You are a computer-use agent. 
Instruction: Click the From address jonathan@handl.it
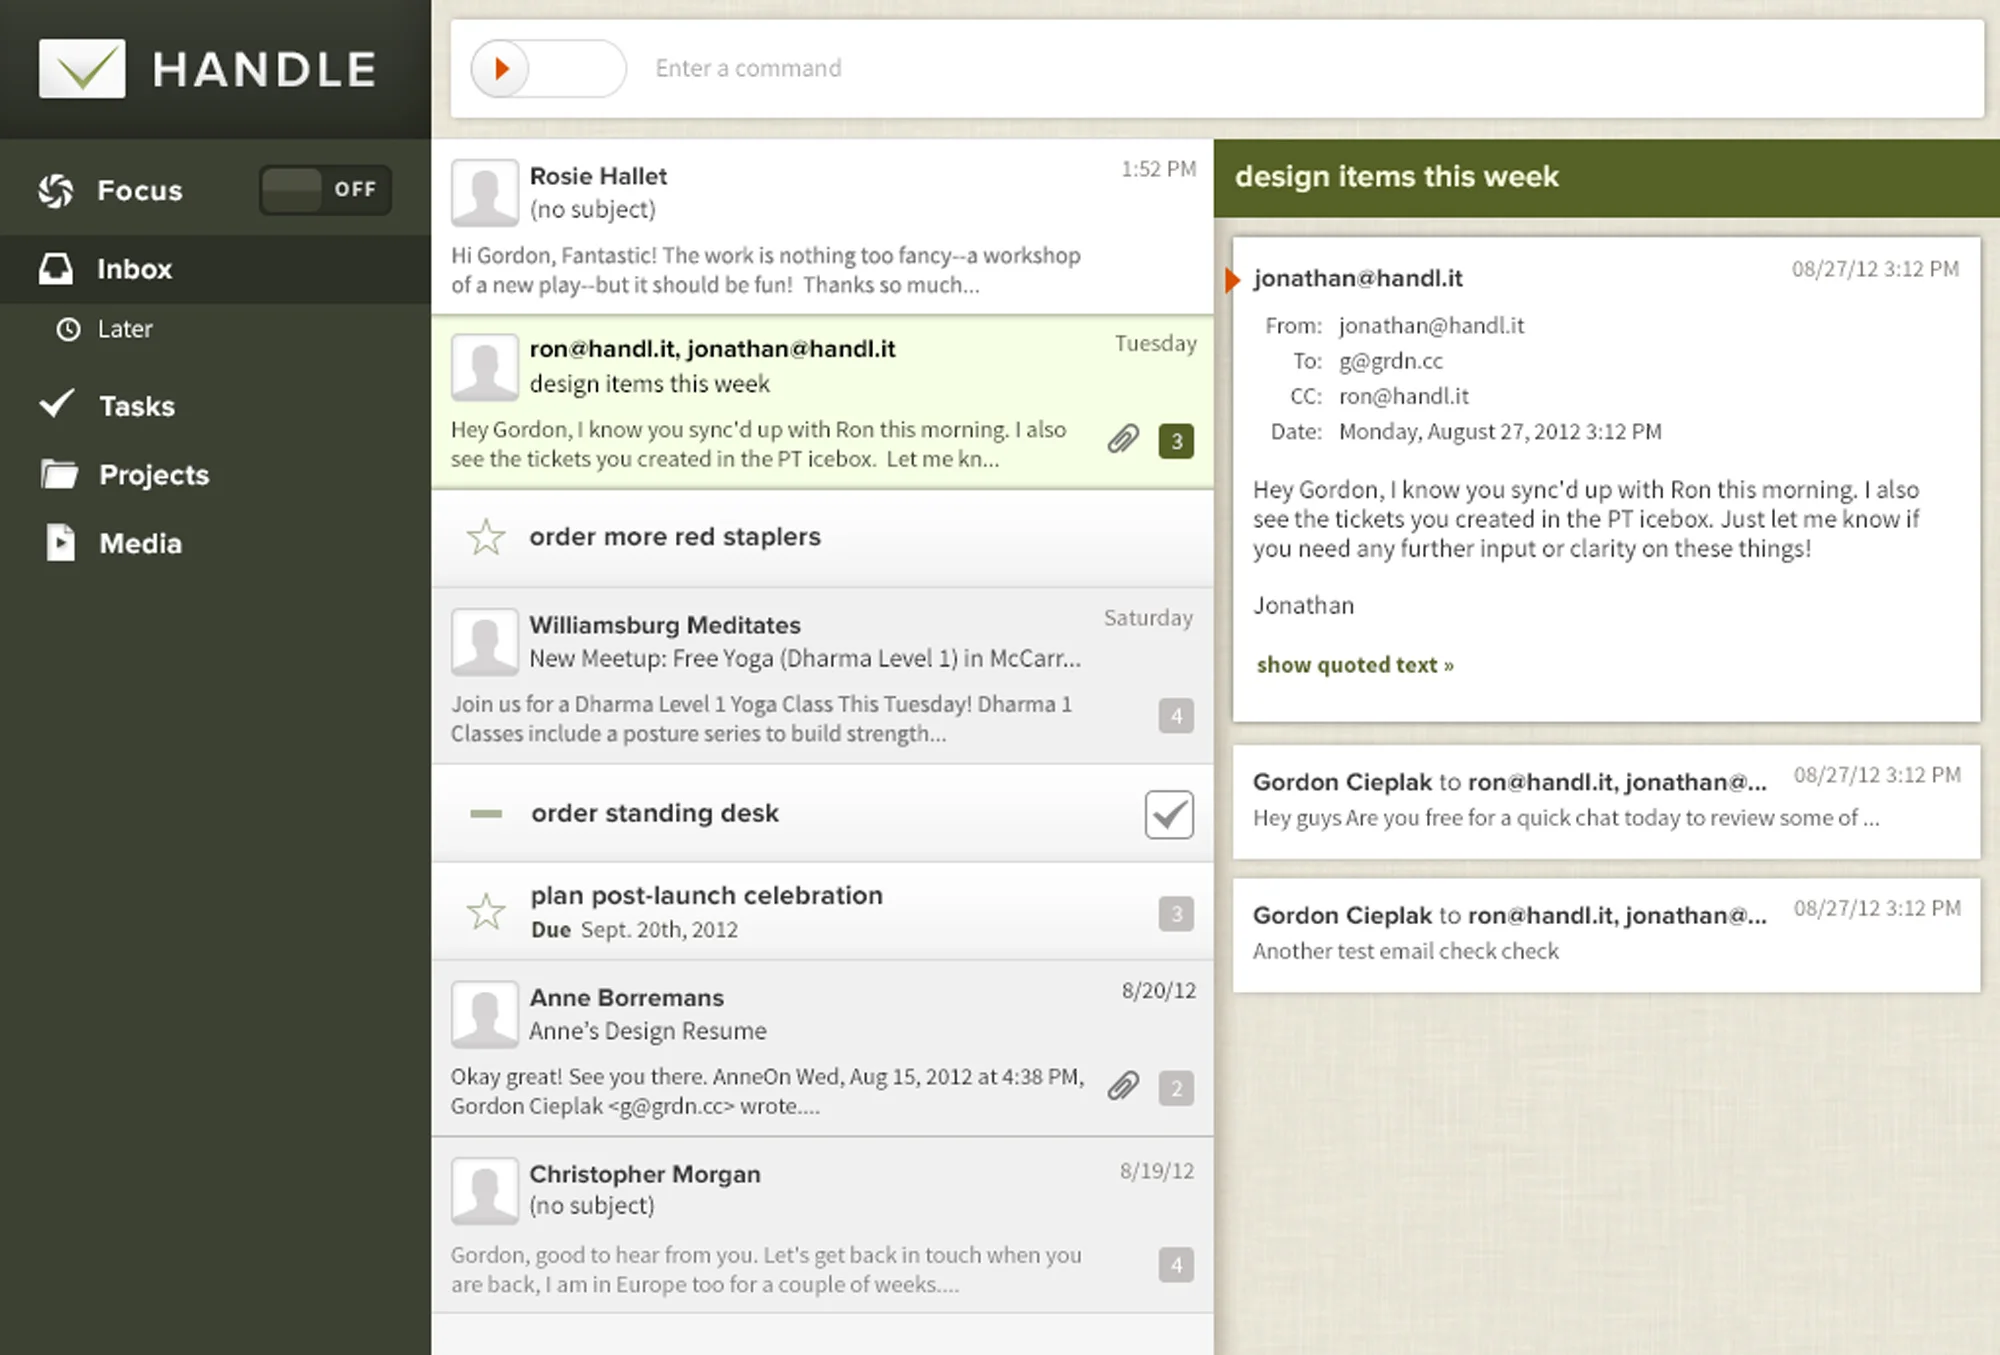tap(1432, 326)
